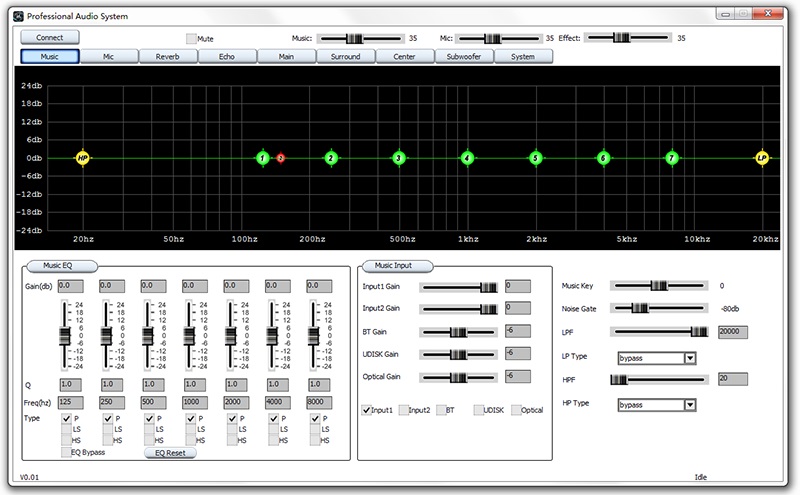800x495 pixels.
Task: Click the yellow HP filter node
Action: (83, 158)
